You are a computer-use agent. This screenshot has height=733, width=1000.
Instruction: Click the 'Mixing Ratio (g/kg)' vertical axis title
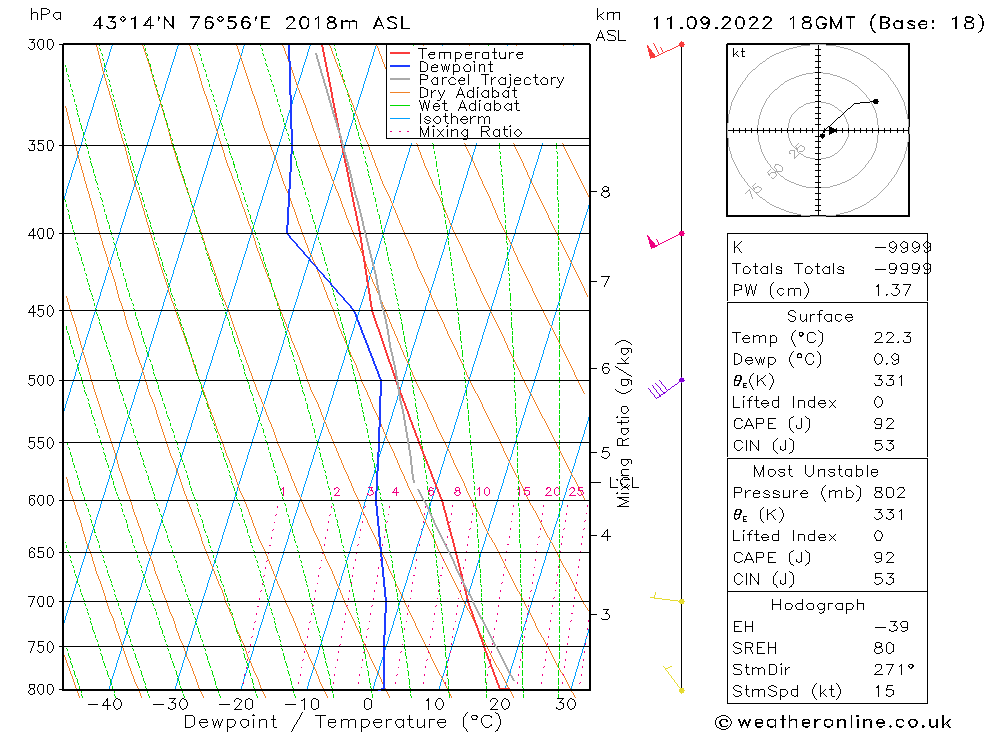click(x=624, y=424)
